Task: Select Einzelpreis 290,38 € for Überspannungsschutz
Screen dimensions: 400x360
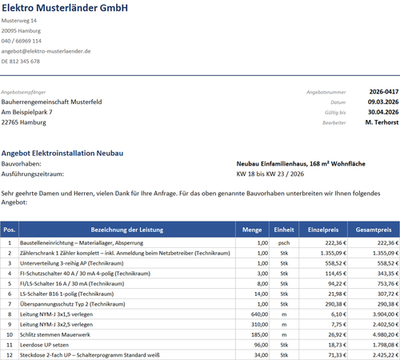Action: (x=336, y=304)
